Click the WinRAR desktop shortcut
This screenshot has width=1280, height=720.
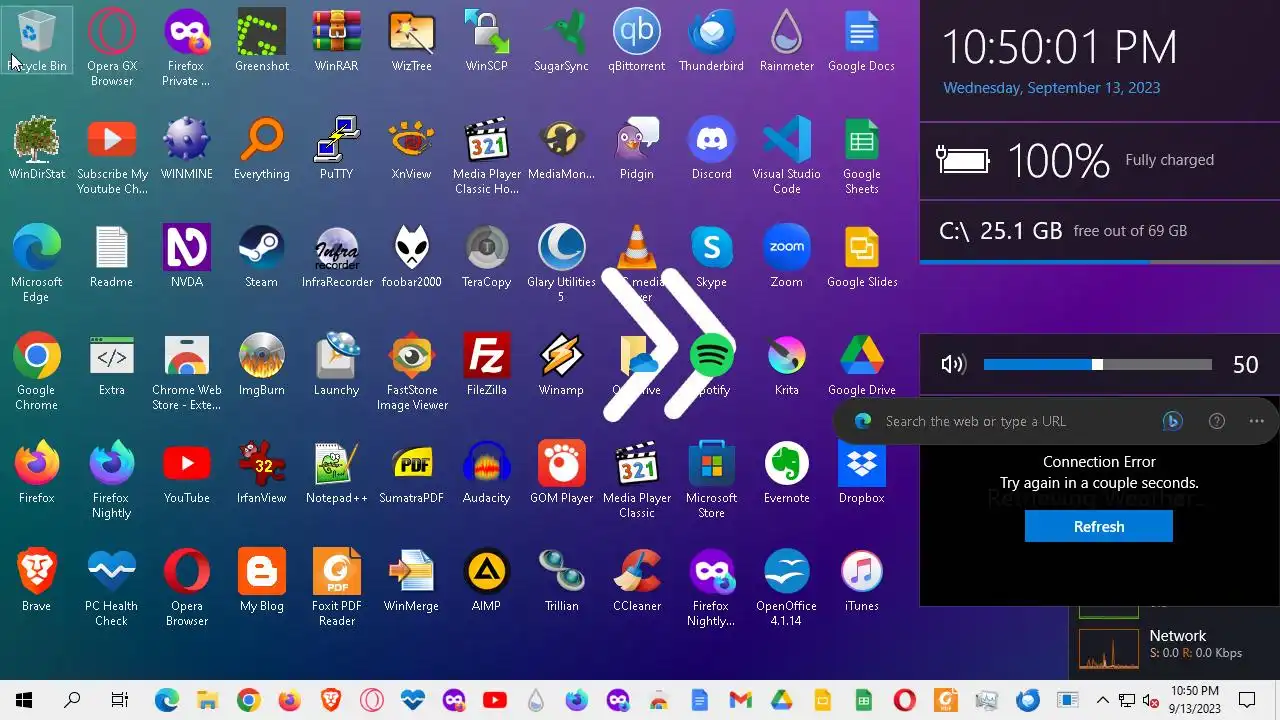click(337, 40)
